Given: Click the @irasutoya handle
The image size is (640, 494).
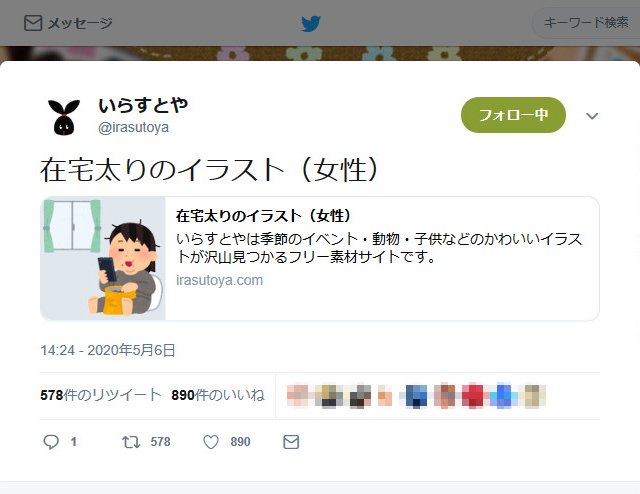Looking at the screenshot, I should 133,127.
